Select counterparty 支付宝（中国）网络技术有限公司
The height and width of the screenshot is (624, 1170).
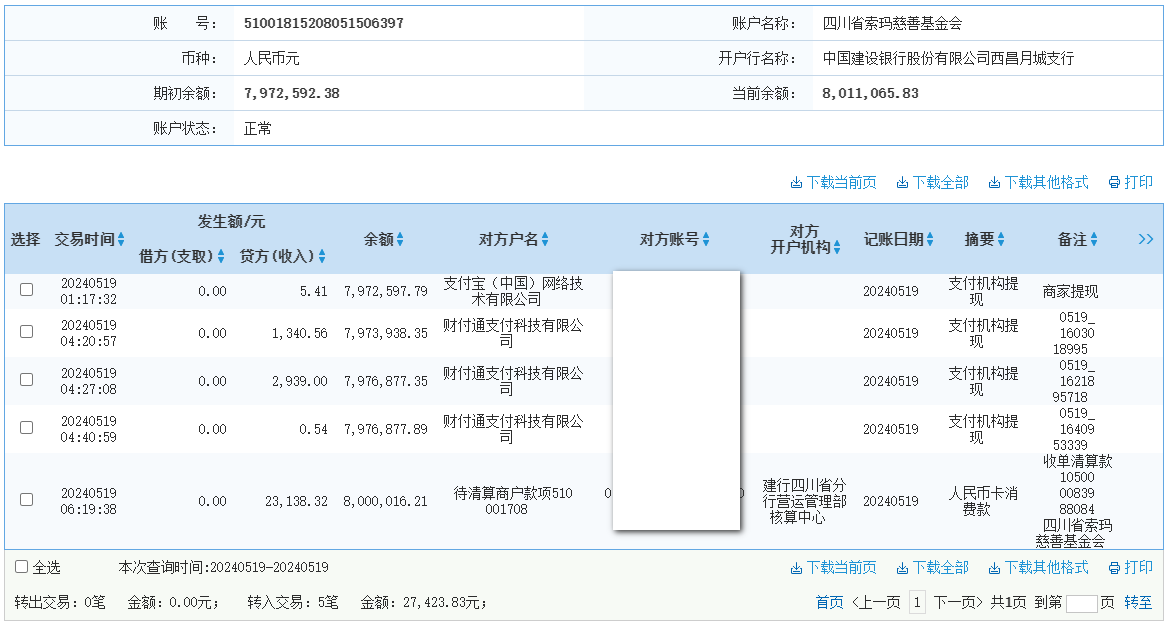(x=513, y=291)
